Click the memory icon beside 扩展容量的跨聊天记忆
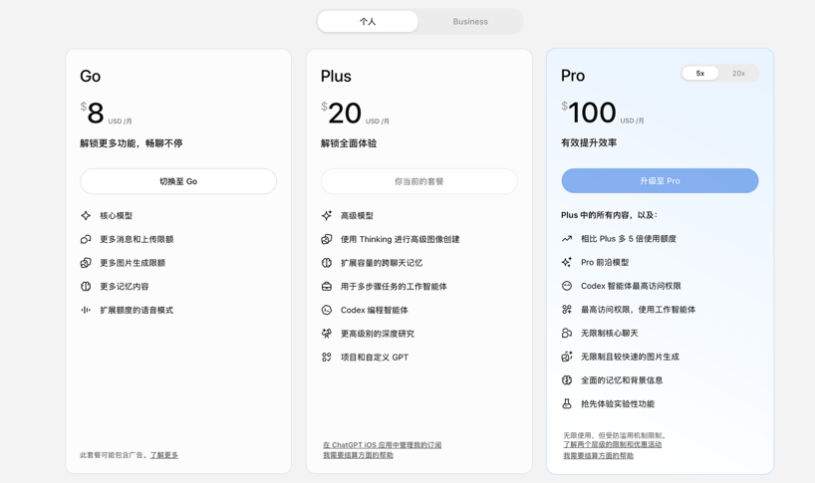This screenshot has height=483, width=815. [x=326, y=263]
